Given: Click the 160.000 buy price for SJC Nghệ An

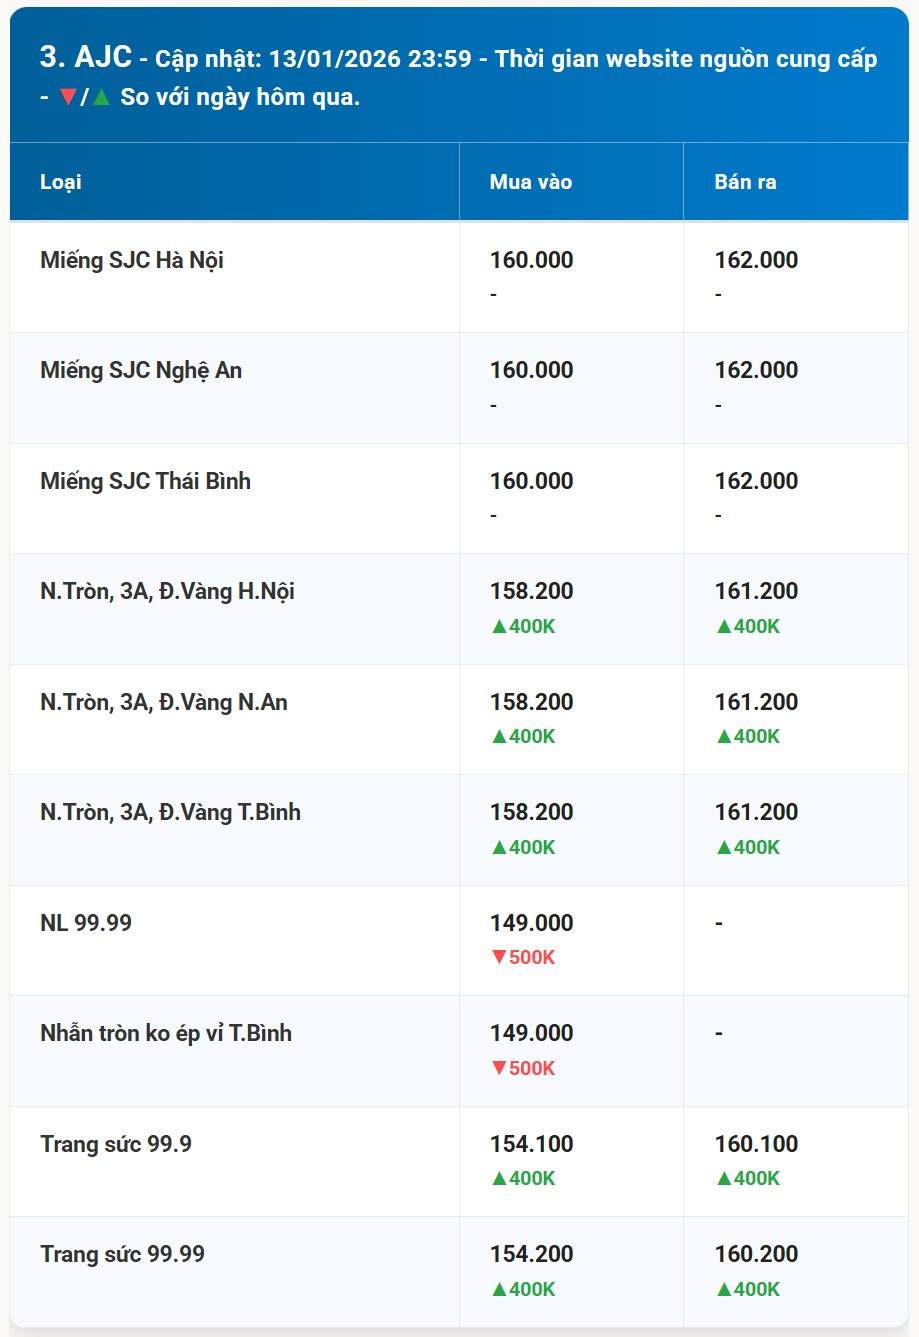Looking at the screenshot, I should 532,370.
